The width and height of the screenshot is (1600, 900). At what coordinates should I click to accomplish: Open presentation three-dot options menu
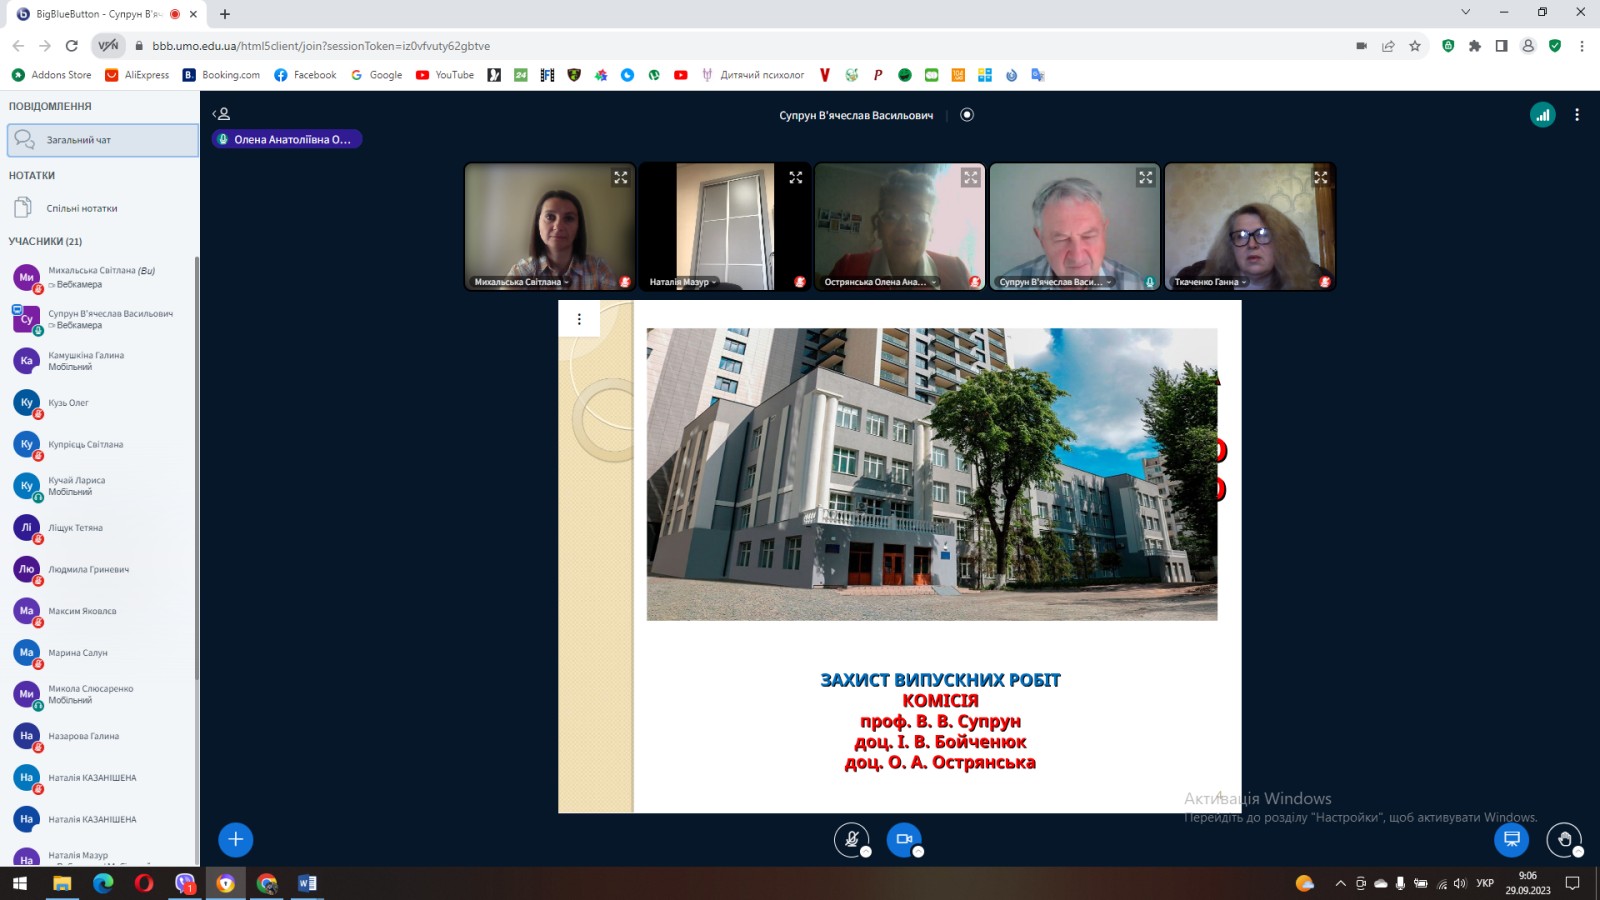(x=579, y=319)
